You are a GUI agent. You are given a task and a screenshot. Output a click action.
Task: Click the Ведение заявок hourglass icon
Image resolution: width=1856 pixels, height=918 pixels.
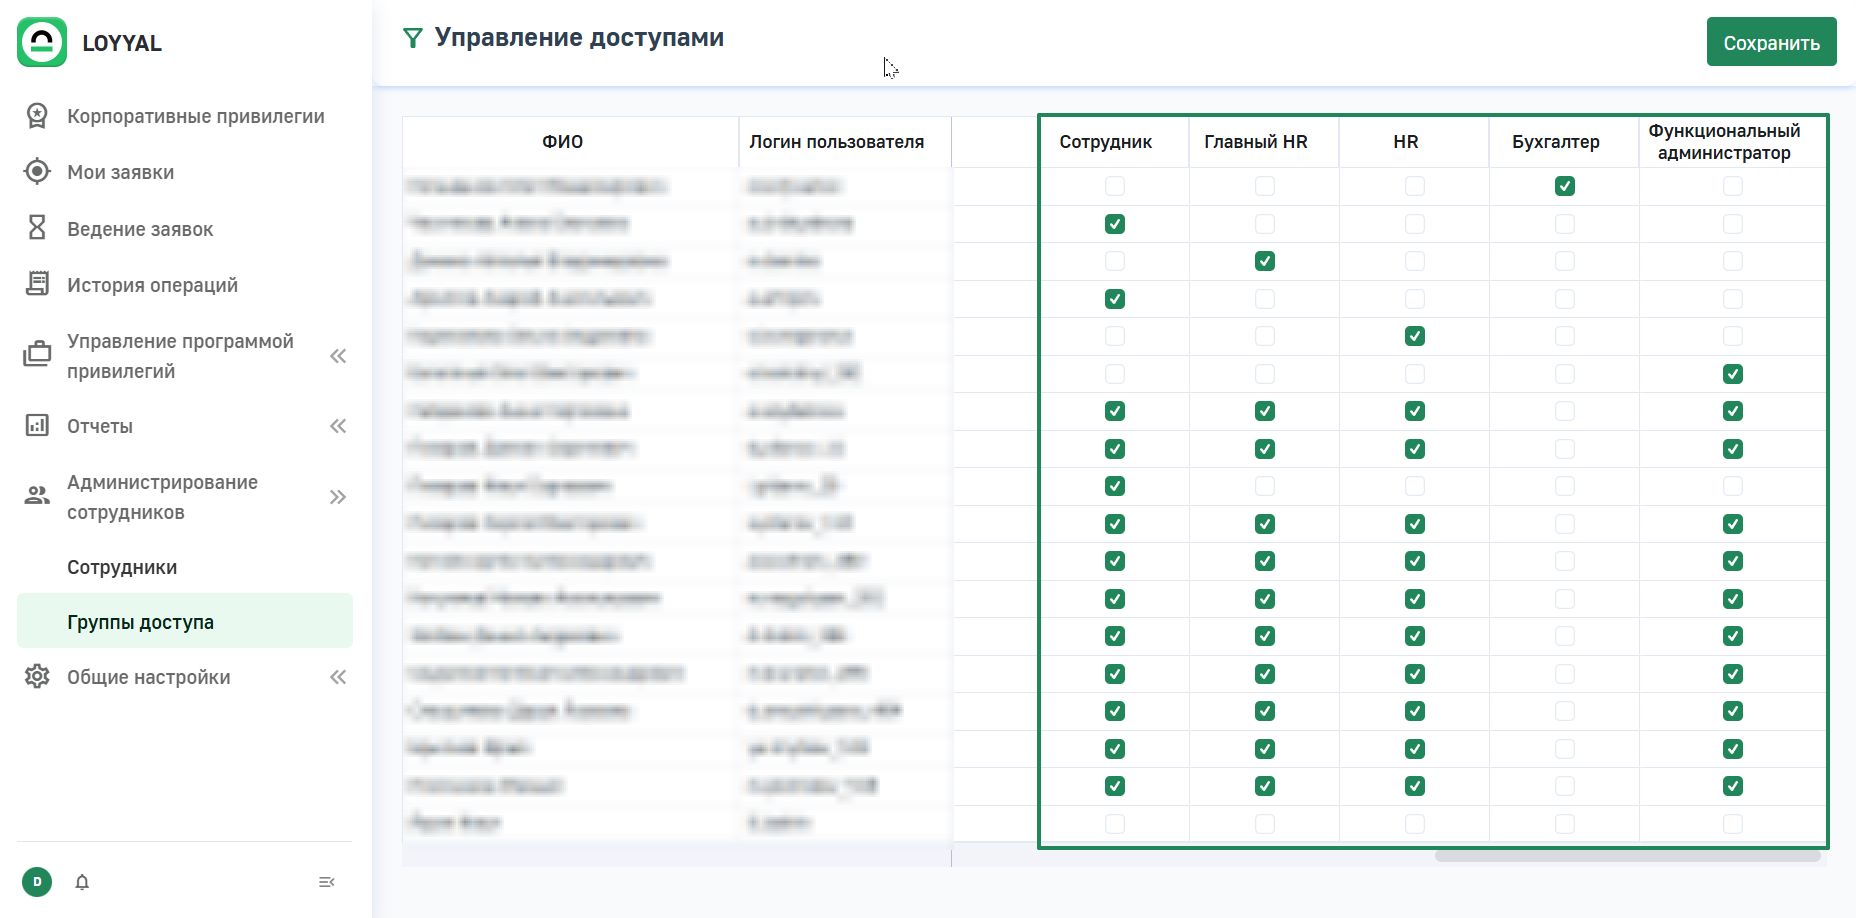pos(37,228)
